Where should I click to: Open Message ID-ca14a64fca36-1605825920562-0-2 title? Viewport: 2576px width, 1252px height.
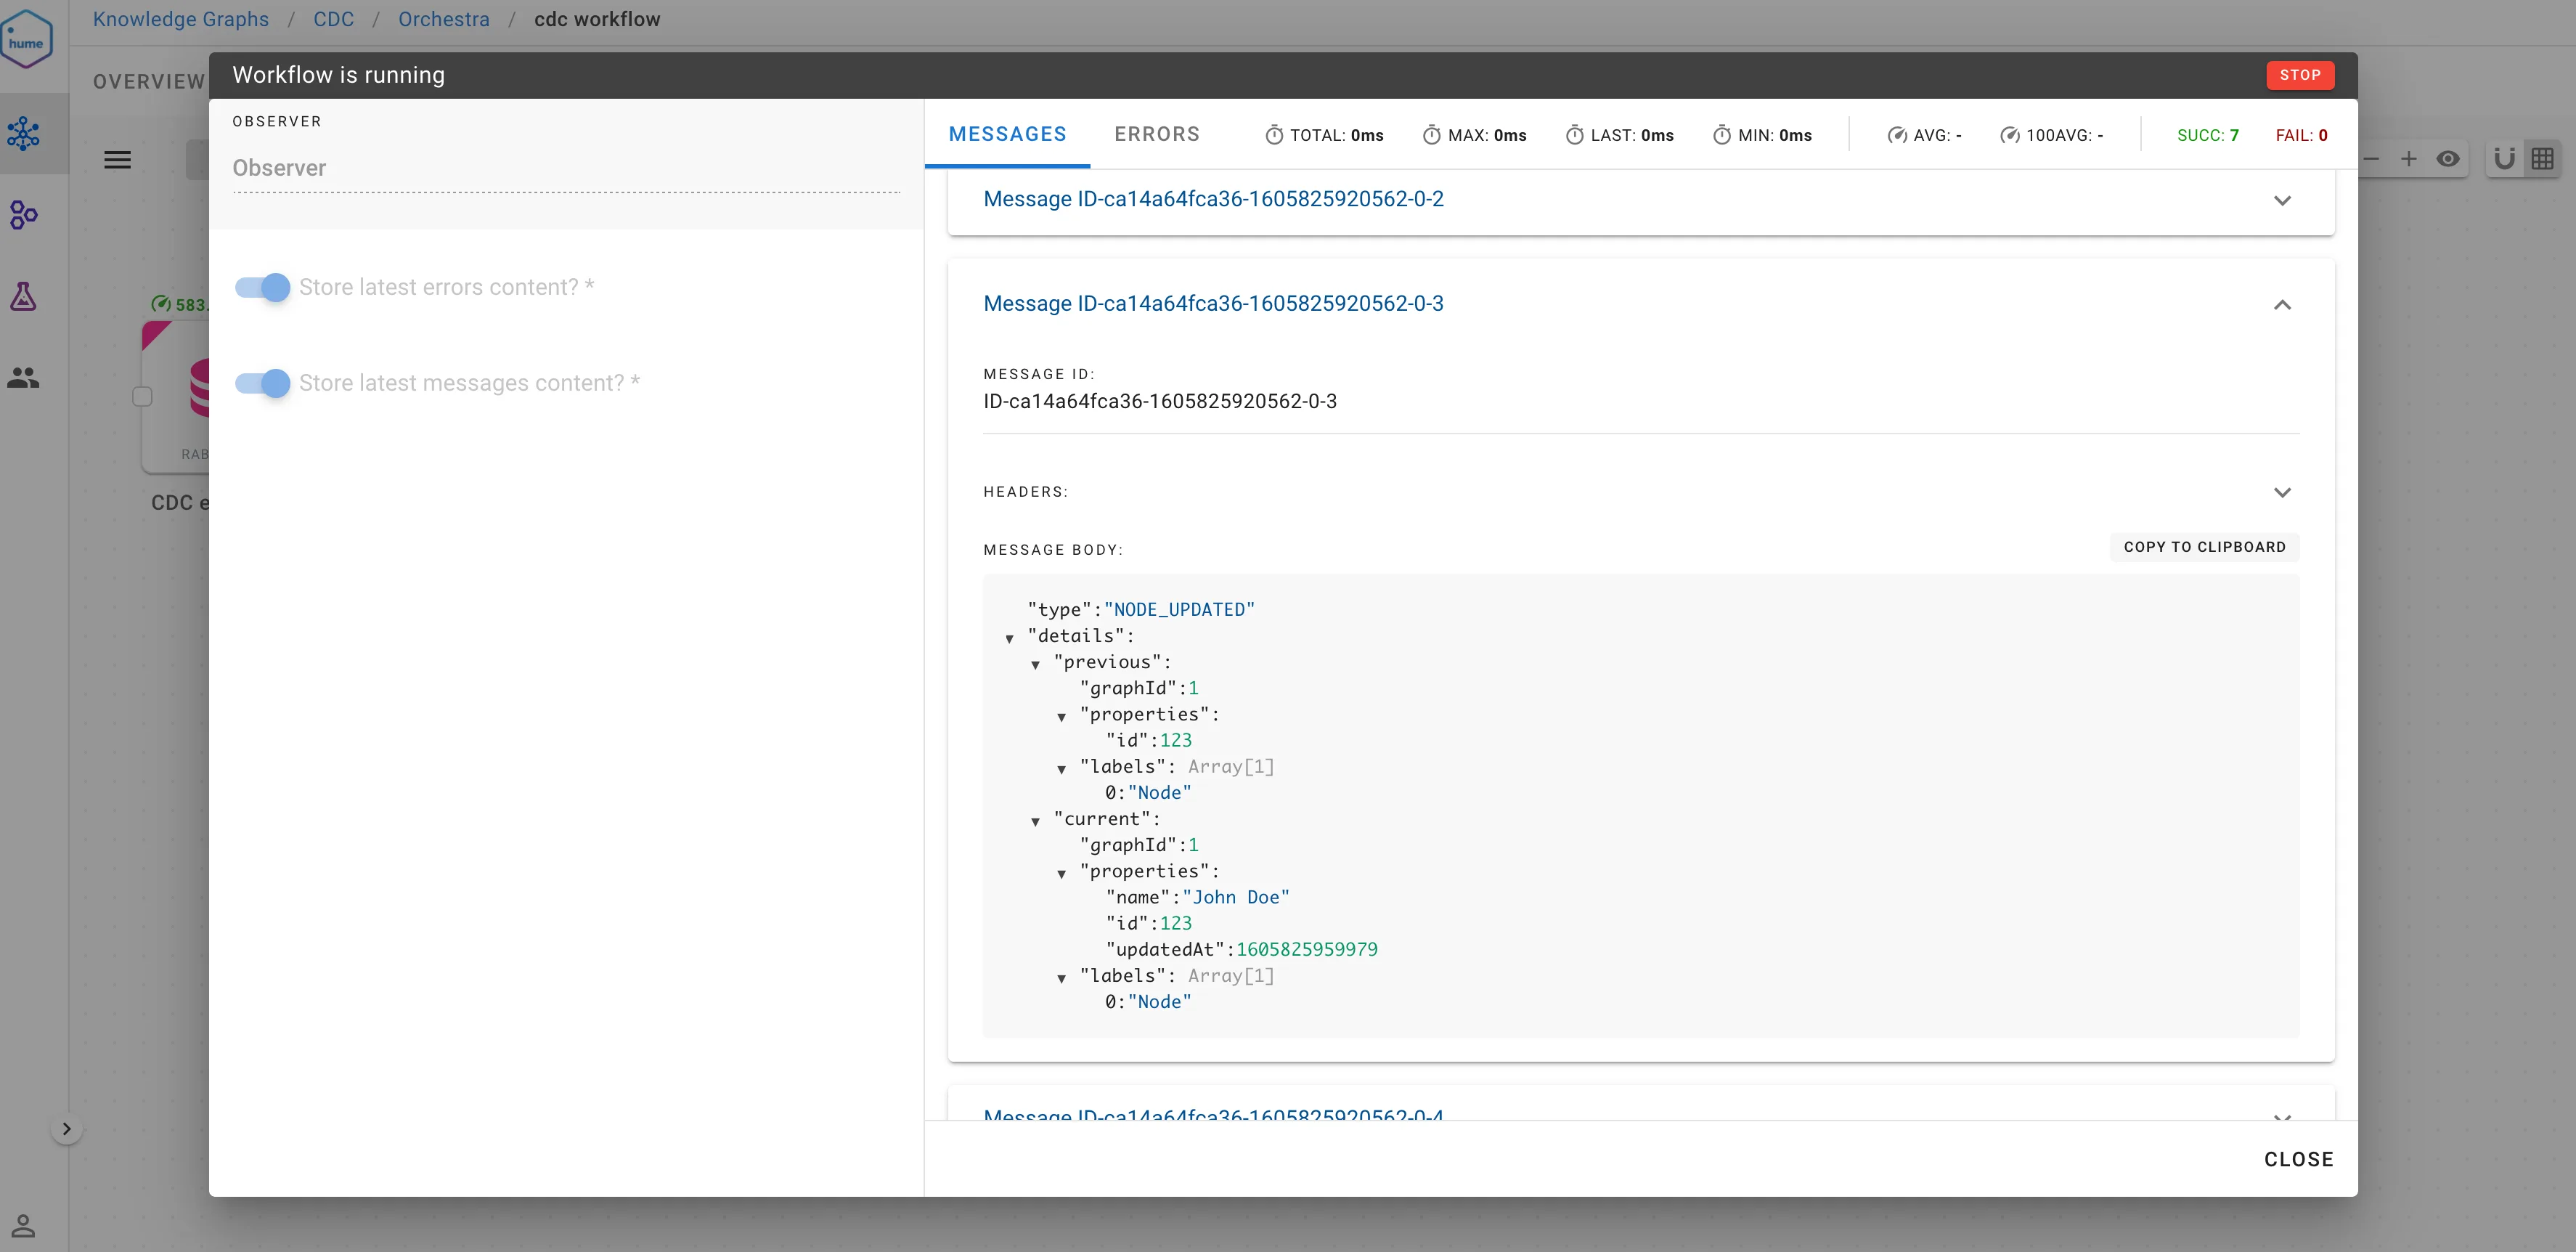1213,199
